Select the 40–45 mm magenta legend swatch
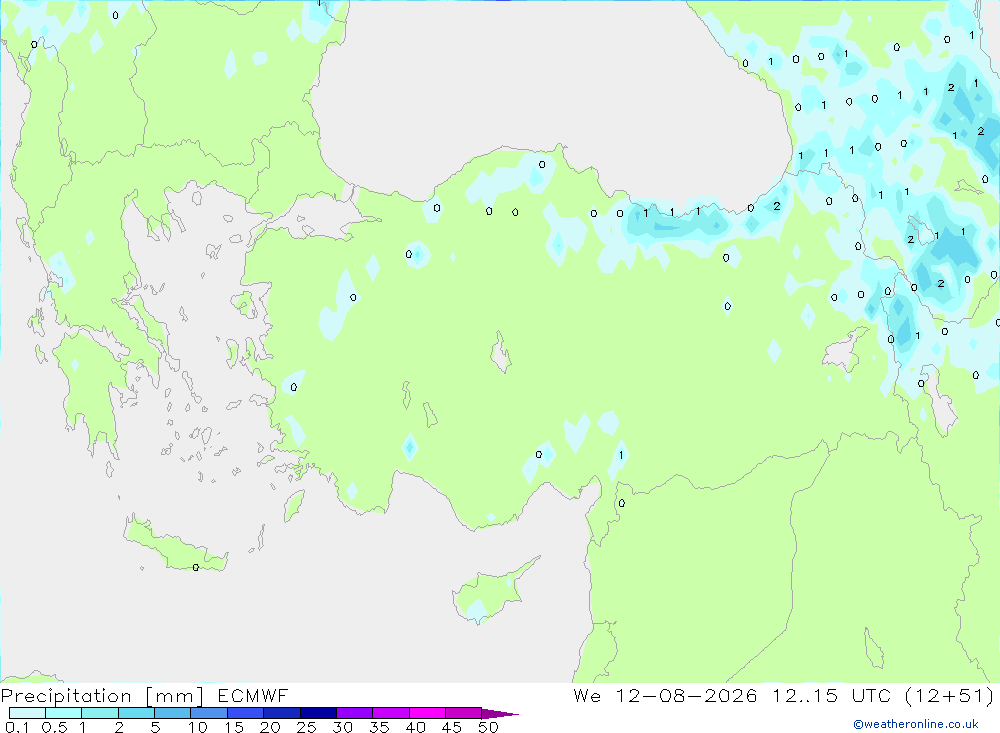 coord(427,713)
